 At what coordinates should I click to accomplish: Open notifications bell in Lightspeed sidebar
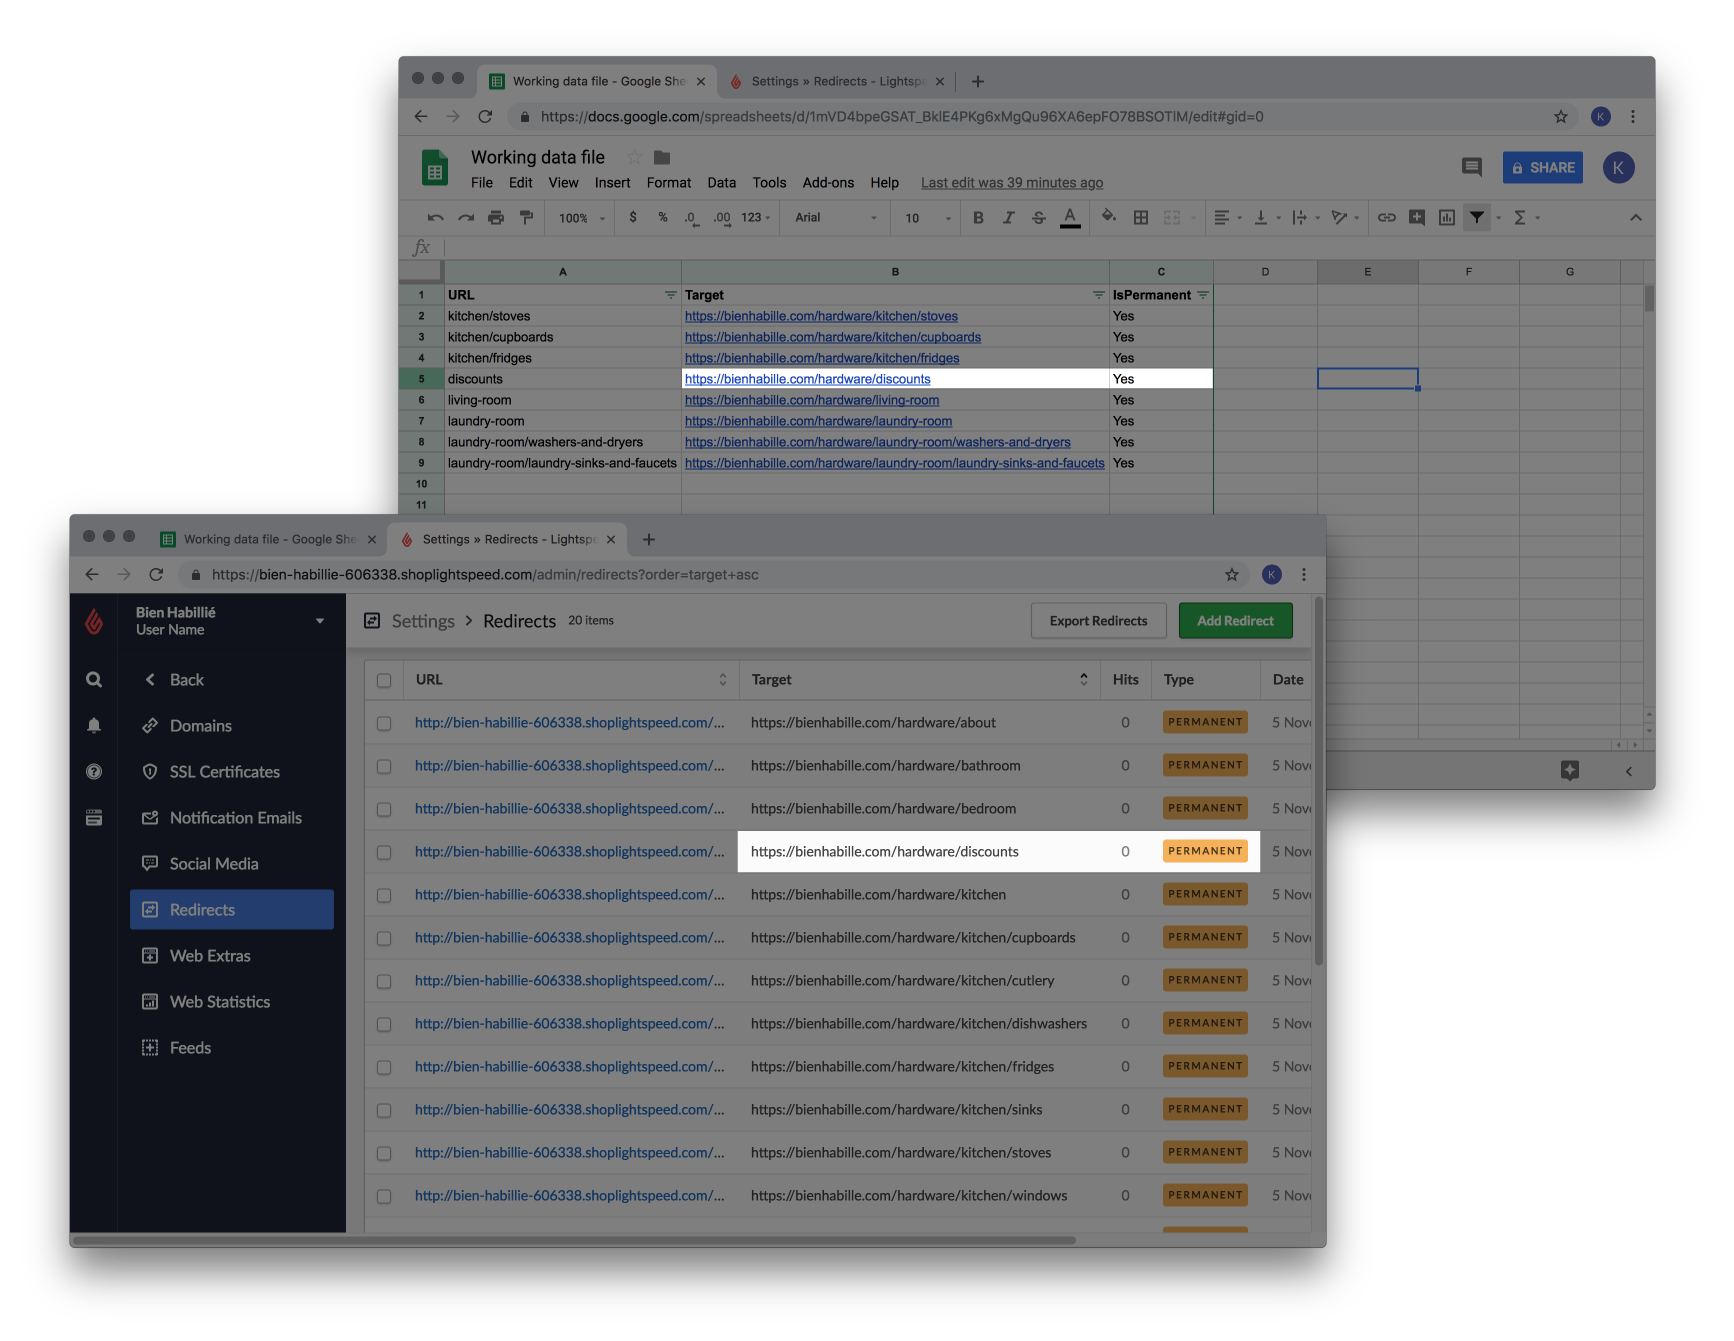(x=94, y=726)
